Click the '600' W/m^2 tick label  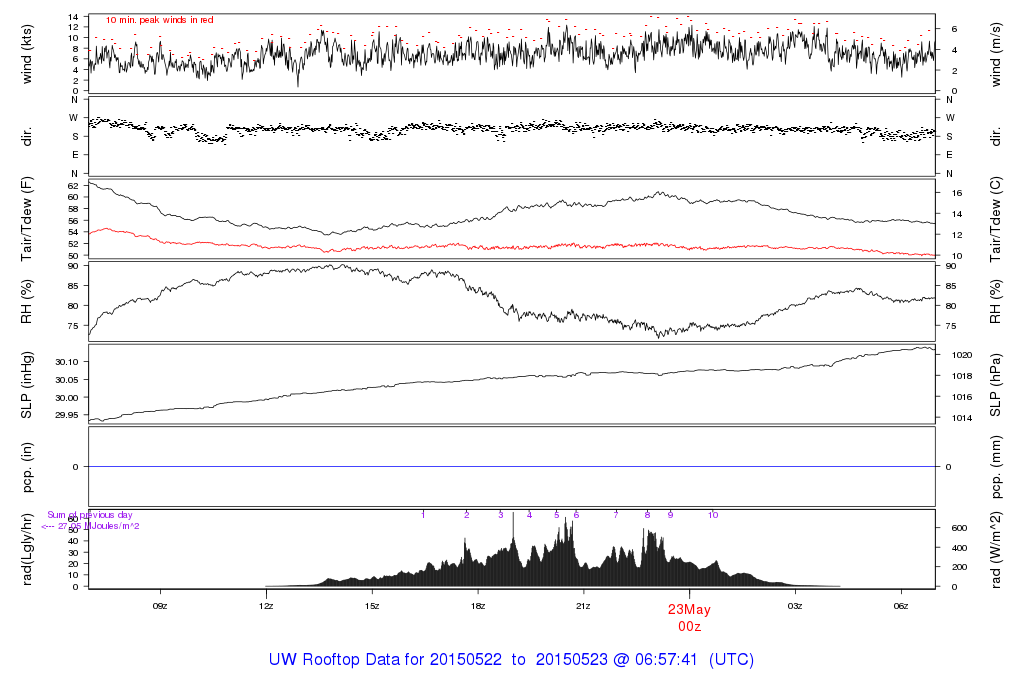coord(959,528)
